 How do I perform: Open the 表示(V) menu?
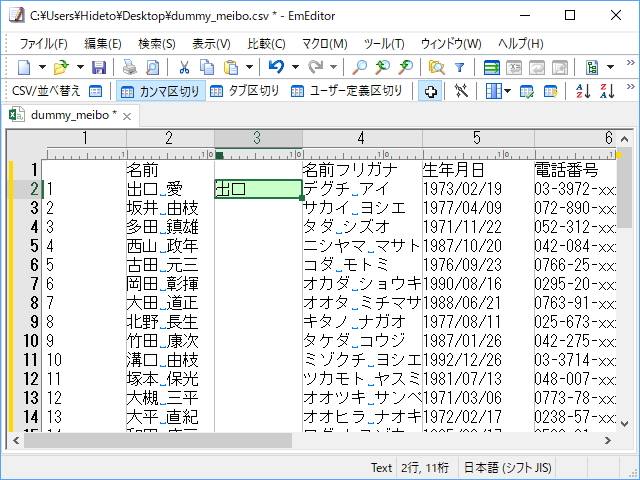(211, 43)
